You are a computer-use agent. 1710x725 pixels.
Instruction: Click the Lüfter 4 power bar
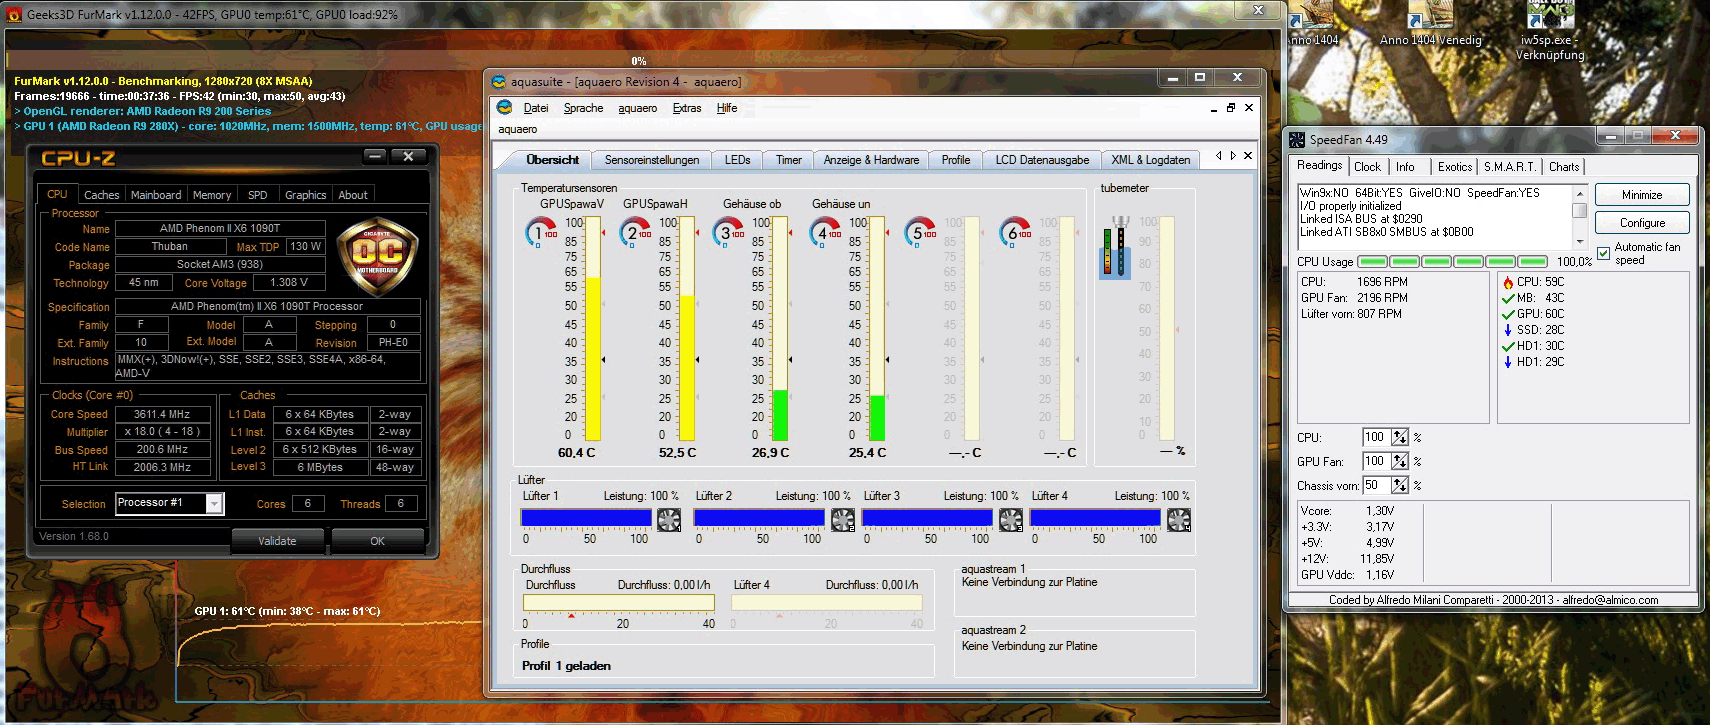coord(1095,518)
